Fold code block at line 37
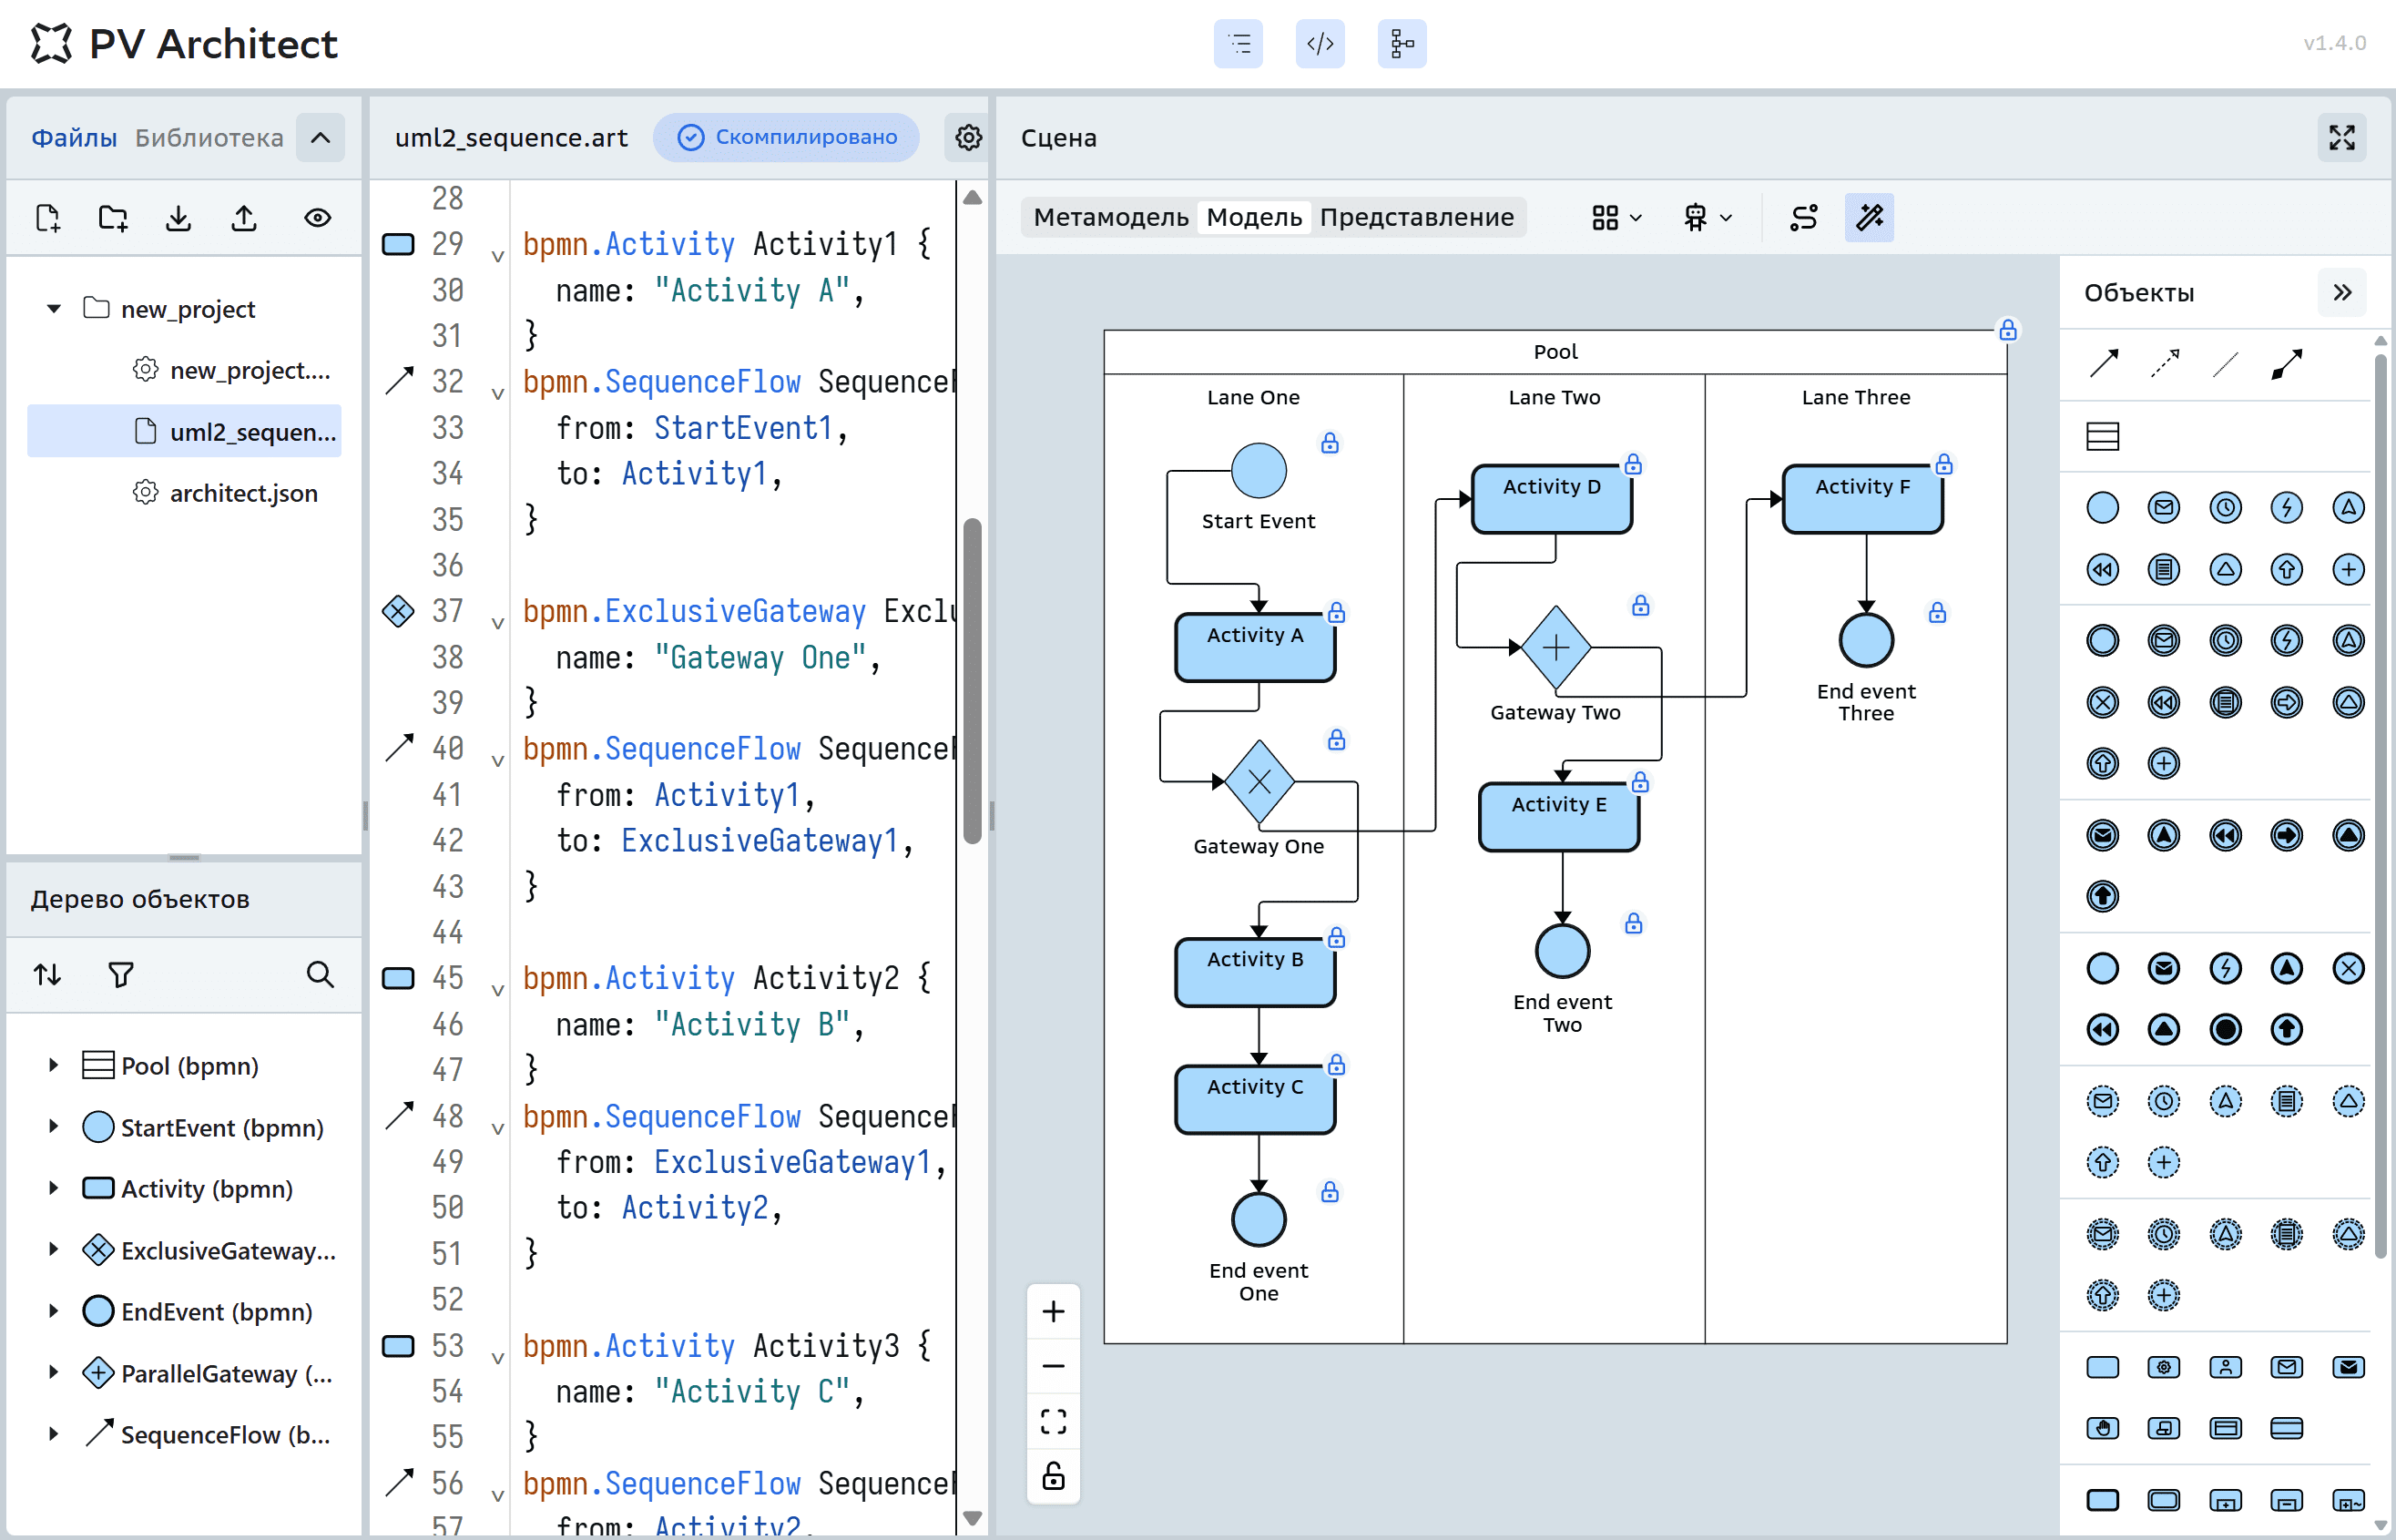 [497, 624]
